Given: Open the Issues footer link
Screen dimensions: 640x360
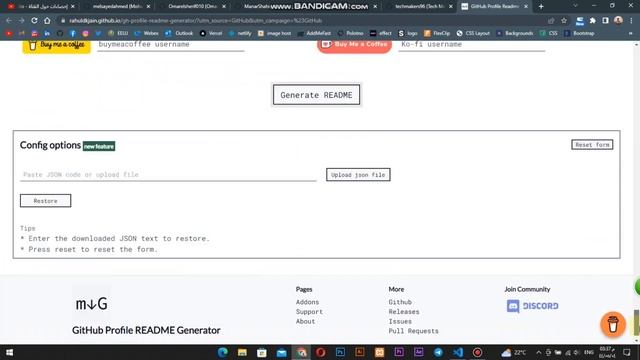Looking at the screenshot, I should click(400, 321).
